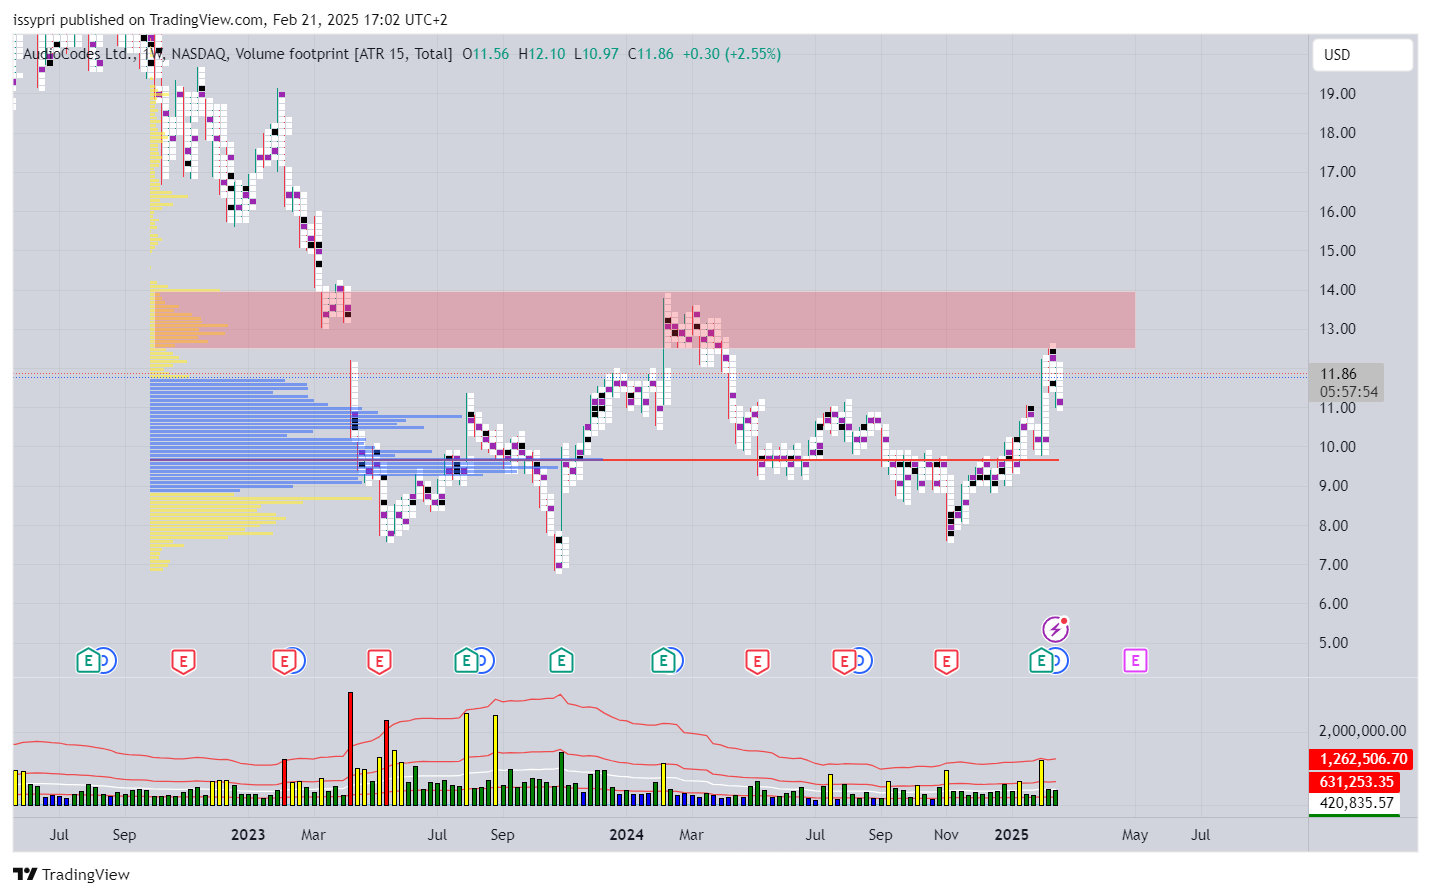The width and height of the screenshot is (1431, 896).
Task: Click the red 1,262,506.70 volume label
Action: tap(1361, 759)
